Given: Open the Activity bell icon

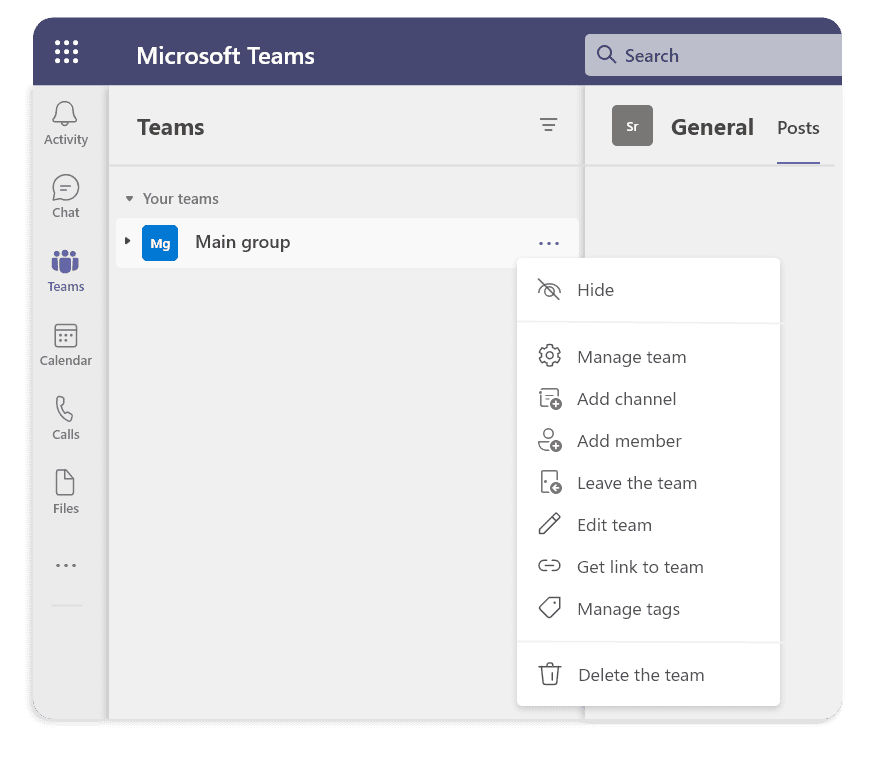Looking at the screenshot, I should 66,114.
